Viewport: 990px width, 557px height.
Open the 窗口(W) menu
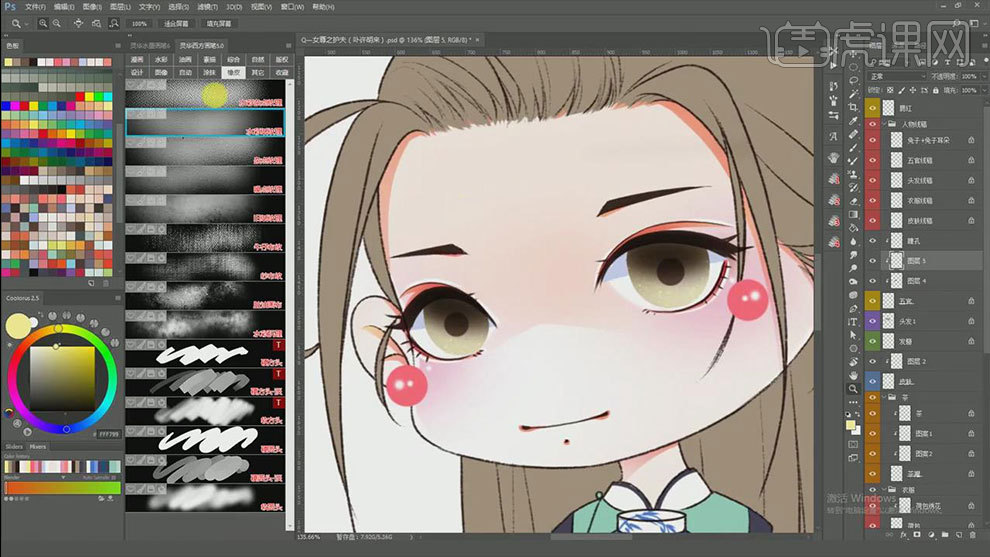(292, 7)
